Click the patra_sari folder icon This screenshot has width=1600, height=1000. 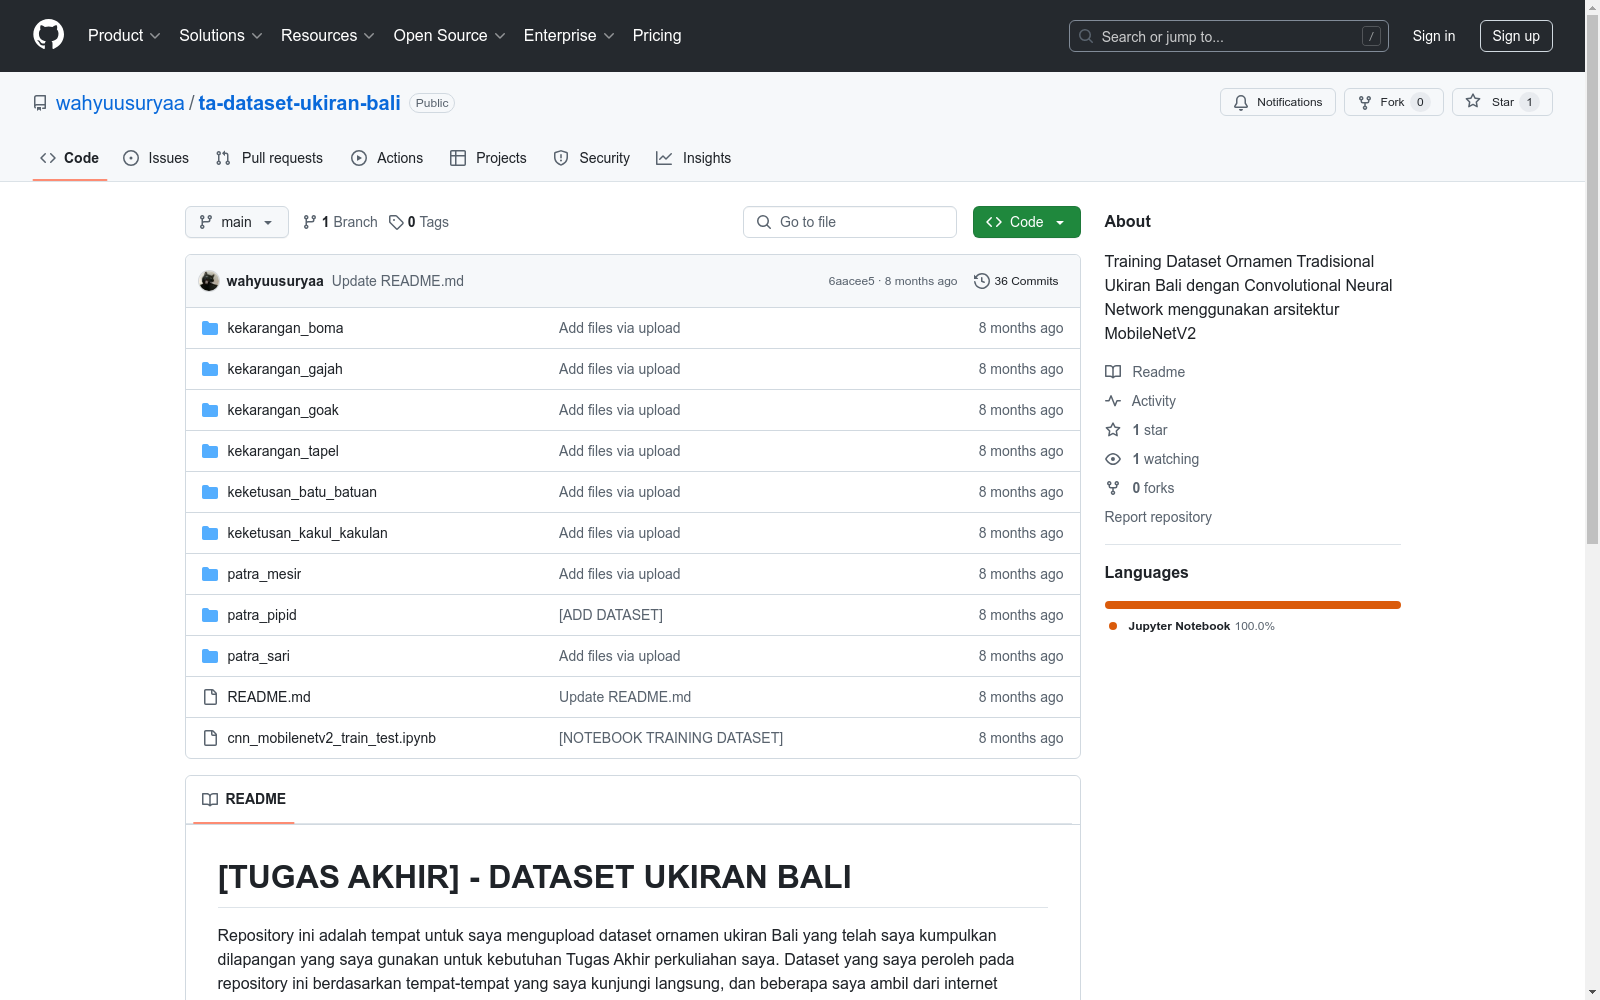210,656
